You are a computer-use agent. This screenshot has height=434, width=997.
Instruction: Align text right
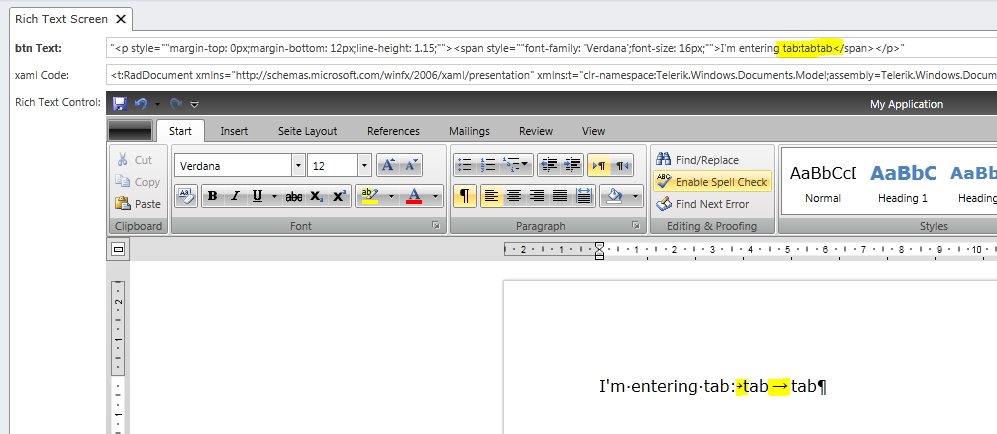coord(537,196)
